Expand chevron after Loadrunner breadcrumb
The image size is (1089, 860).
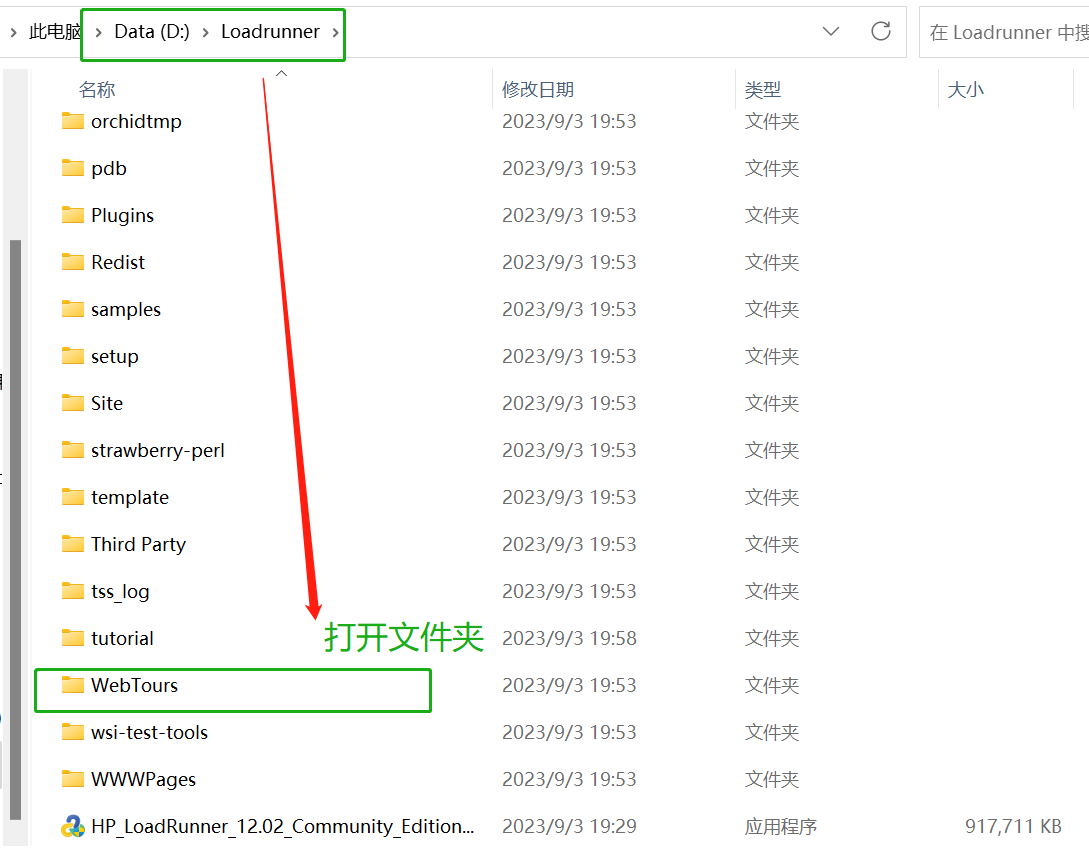coord(335,32)
